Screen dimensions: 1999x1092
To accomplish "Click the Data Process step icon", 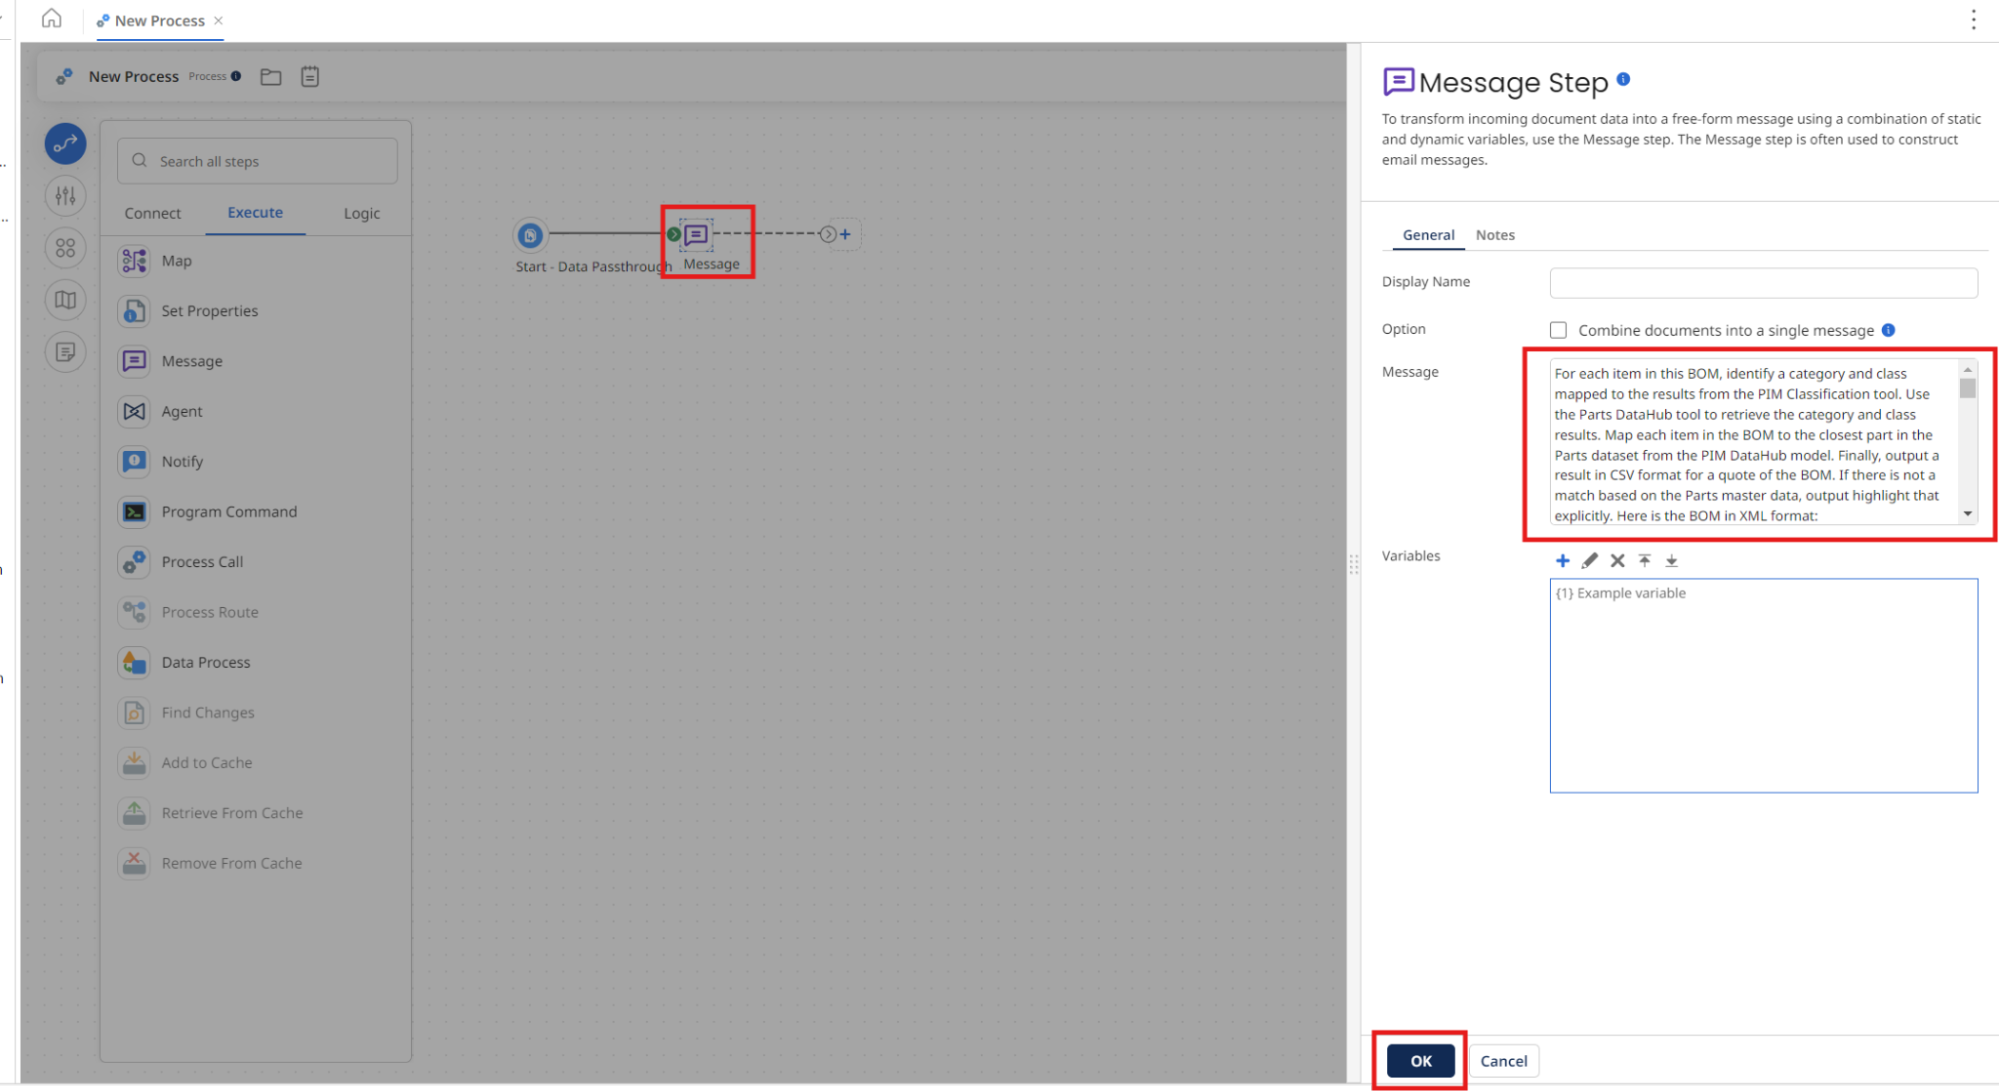I will pyautogui.click(x=134, y=662).
